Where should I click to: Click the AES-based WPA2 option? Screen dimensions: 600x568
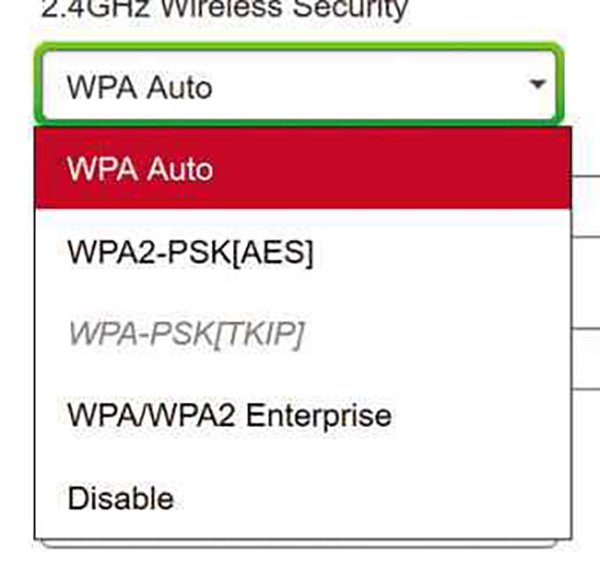tap(303, 252)
